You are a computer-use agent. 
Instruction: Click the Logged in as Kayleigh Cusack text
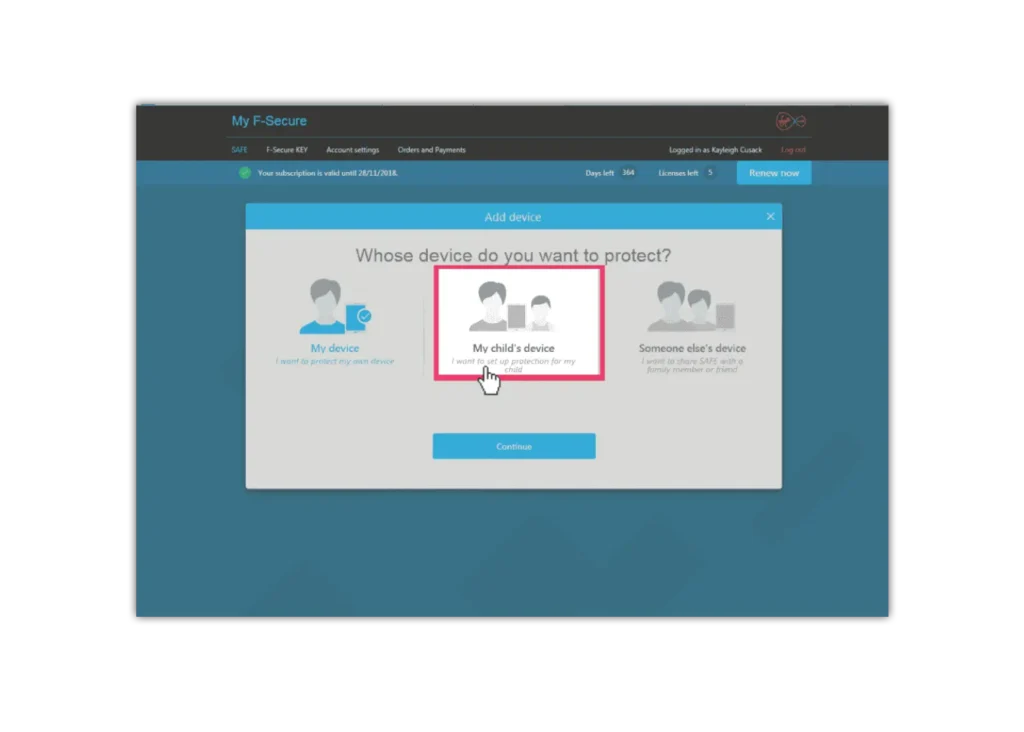point(715,150)
